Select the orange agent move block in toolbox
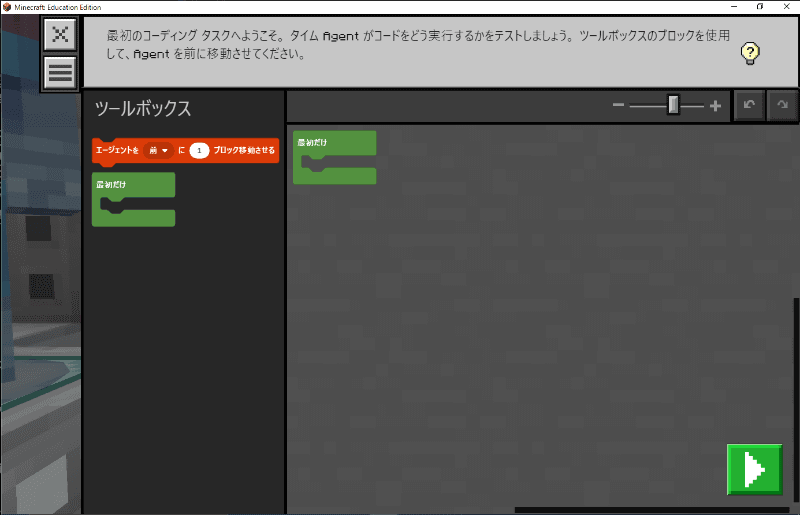 coord(186,151)
